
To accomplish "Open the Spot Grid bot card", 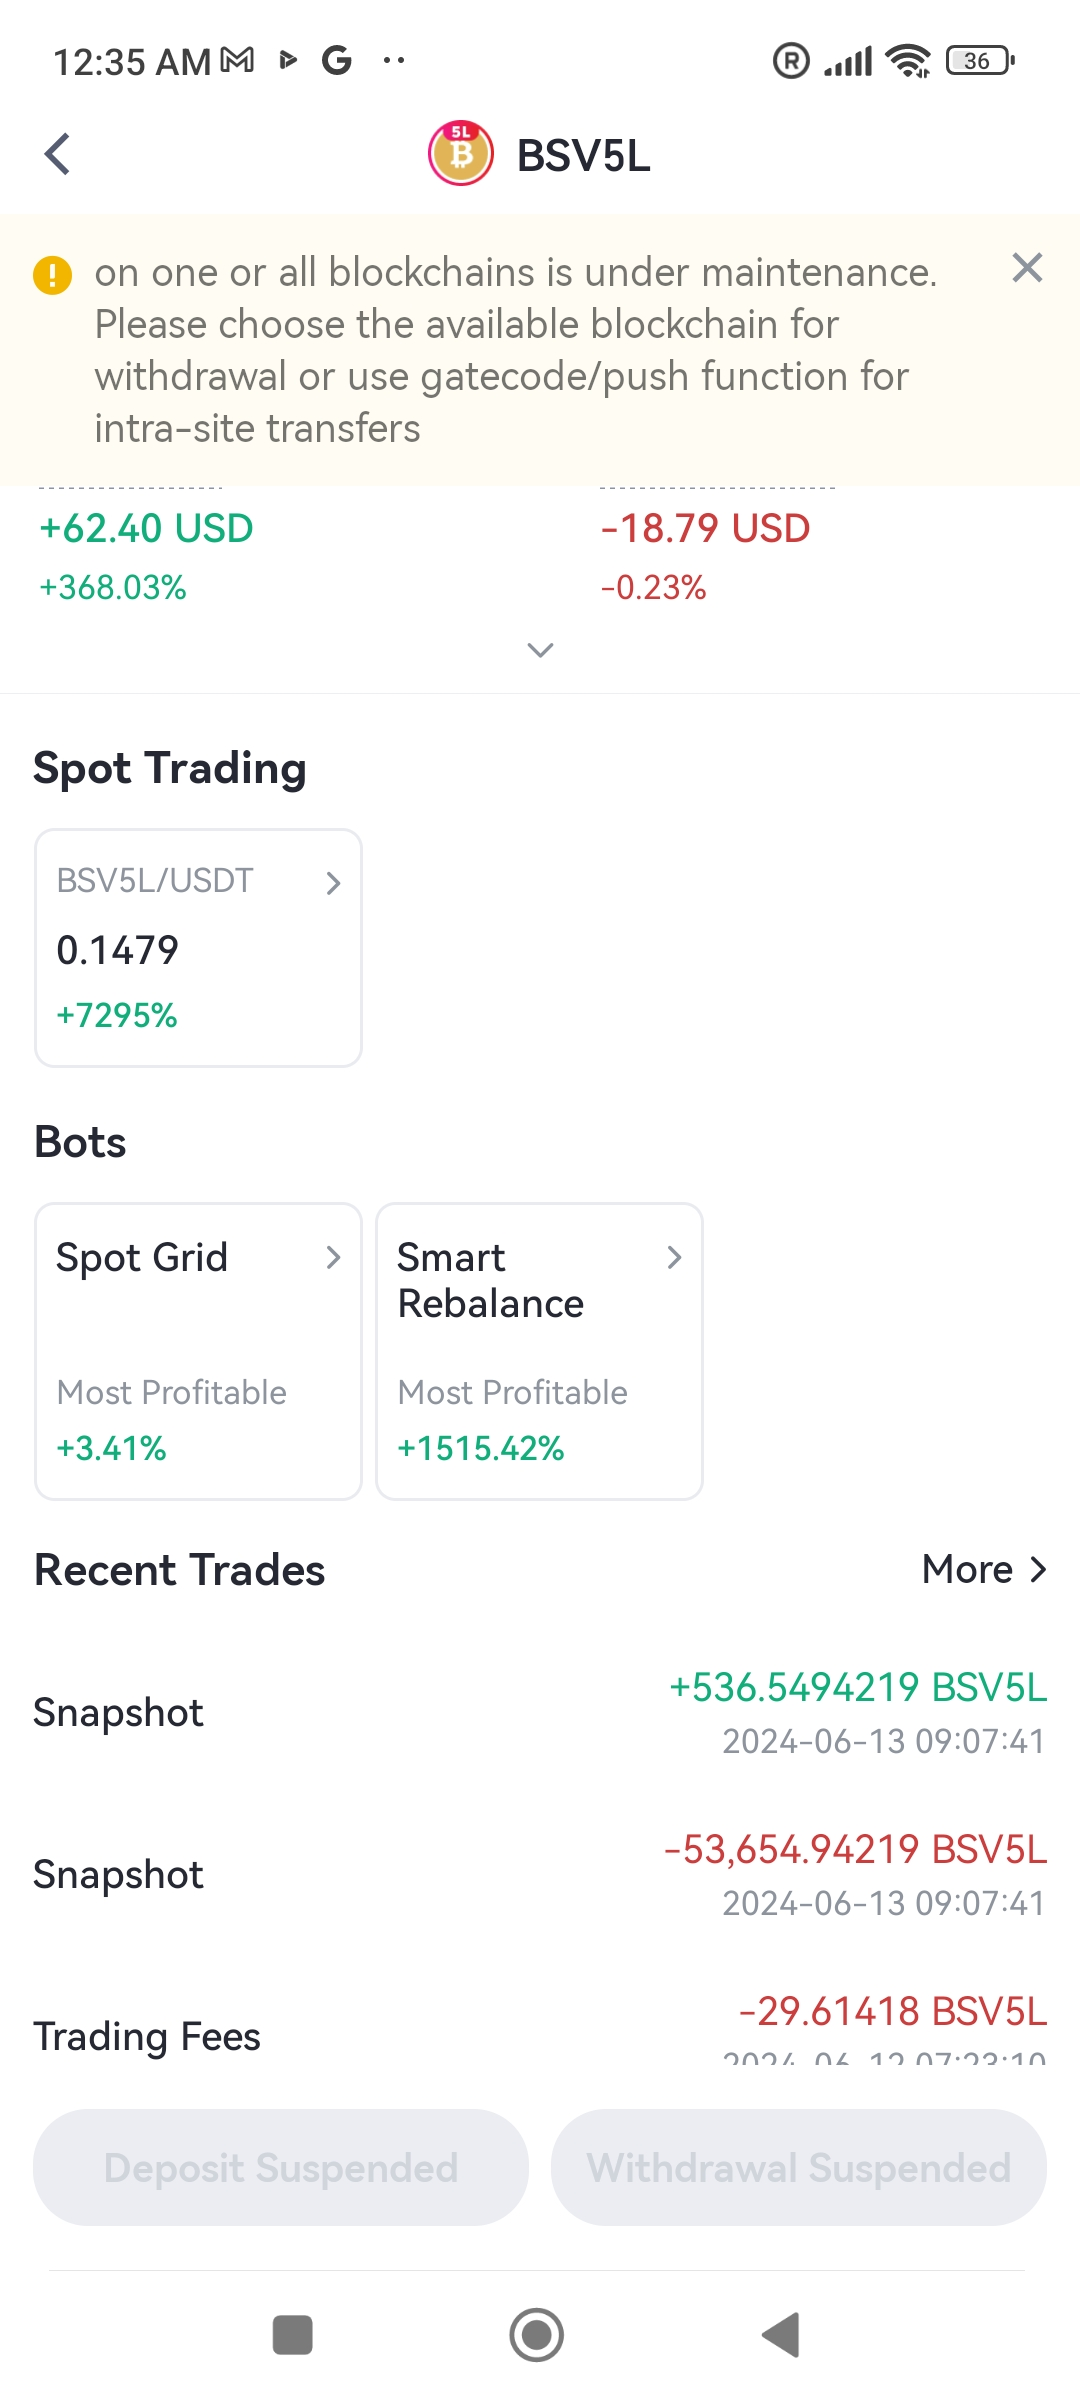I will [198, 1351].
